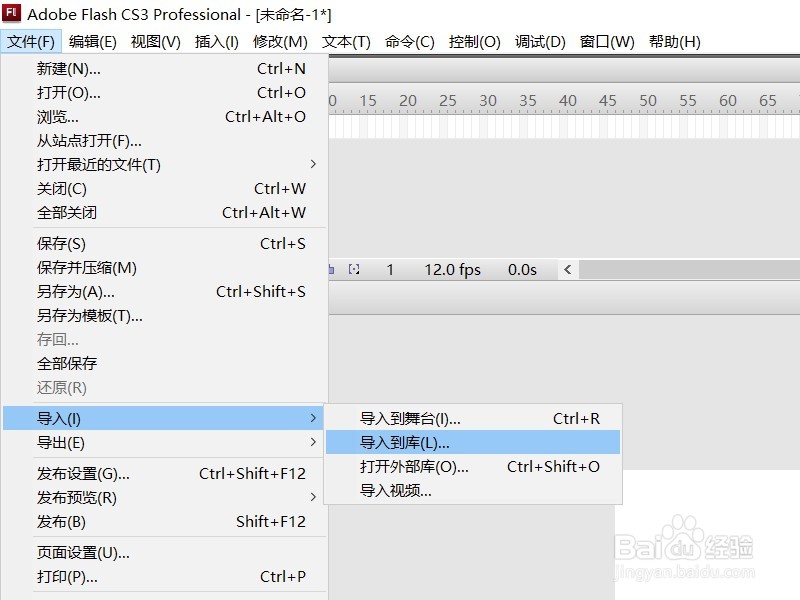Choose 打开外部库(O)... from submenu
The width and height of the screenshot is (800, 600).
click(473, 466)
